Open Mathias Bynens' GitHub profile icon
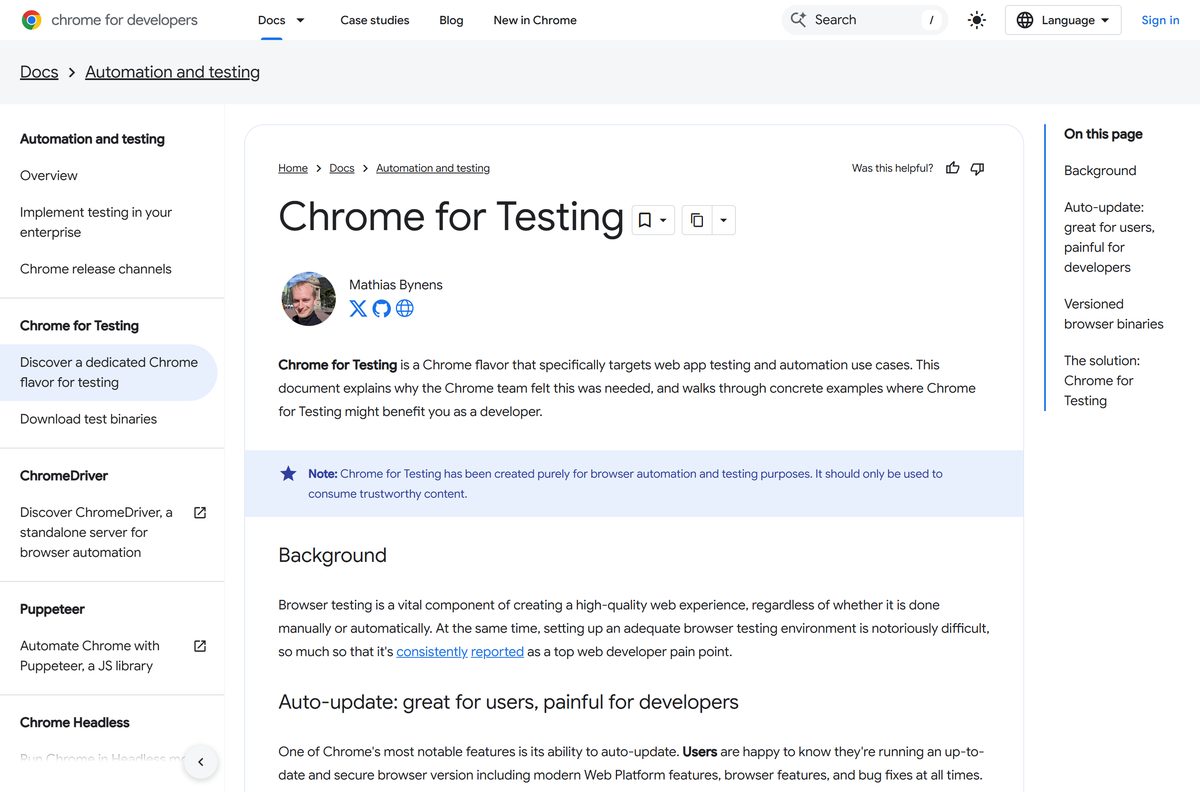1200x792 pixels. (381, 308)
